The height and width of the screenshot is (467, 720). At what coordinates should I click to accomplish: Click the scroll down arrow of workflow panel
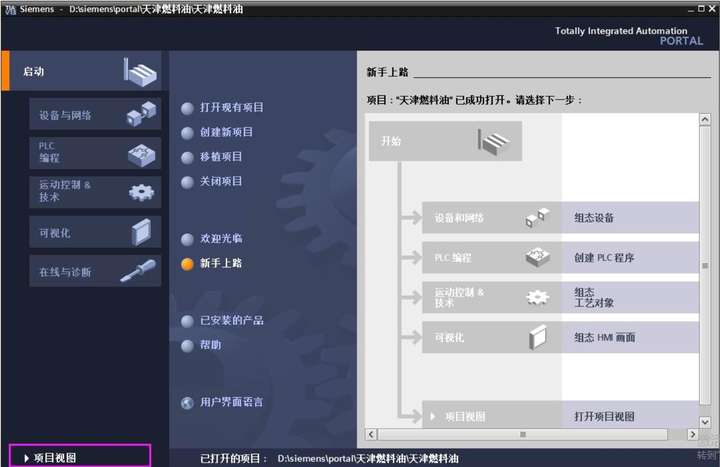705,421
